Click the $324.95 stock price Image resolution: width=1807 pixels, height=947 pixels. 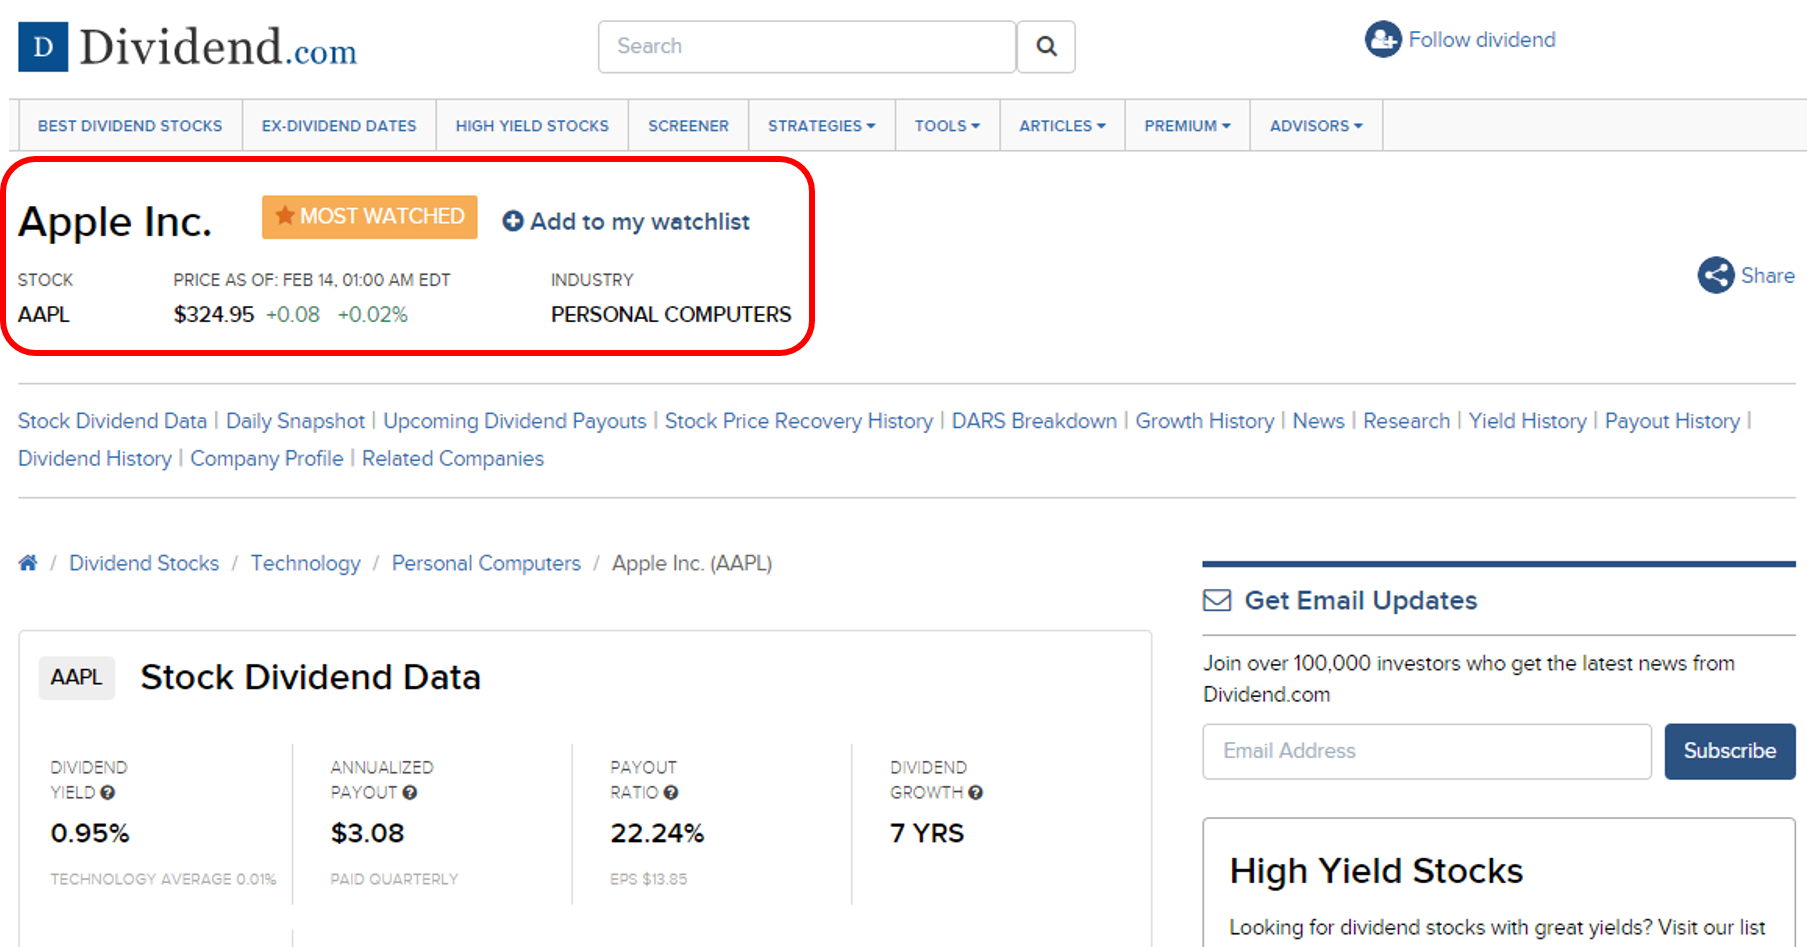(214, 314)
